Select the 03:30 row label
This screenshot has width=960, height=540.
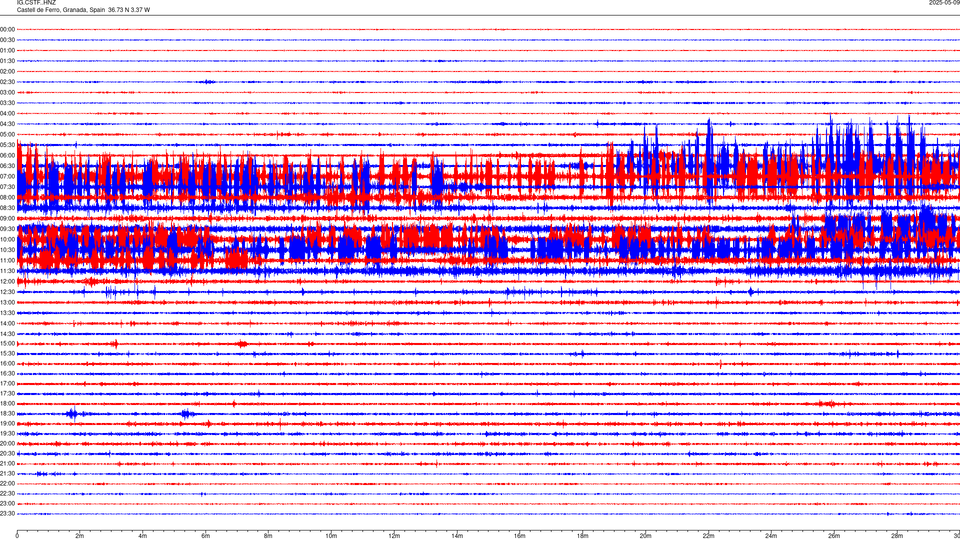tap(7, 103)
